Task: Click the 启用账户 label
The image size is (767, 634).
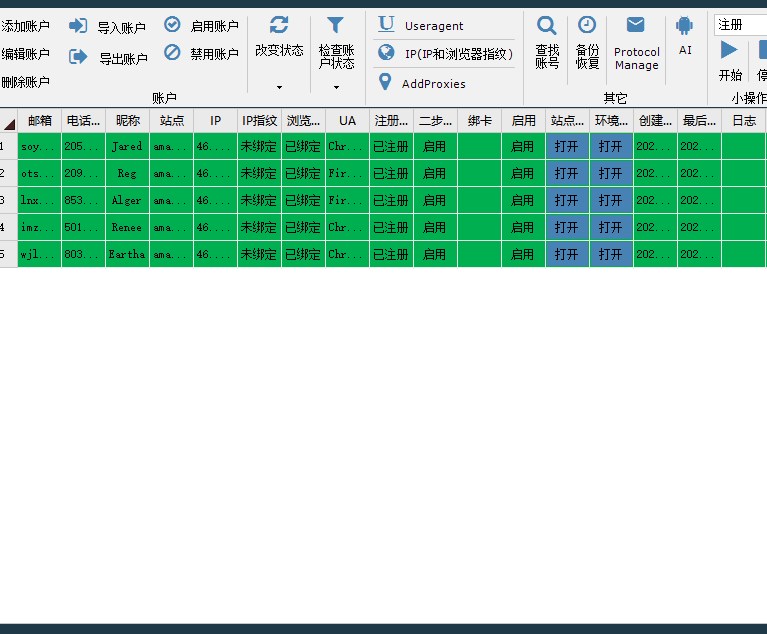Action: [214, 26]
